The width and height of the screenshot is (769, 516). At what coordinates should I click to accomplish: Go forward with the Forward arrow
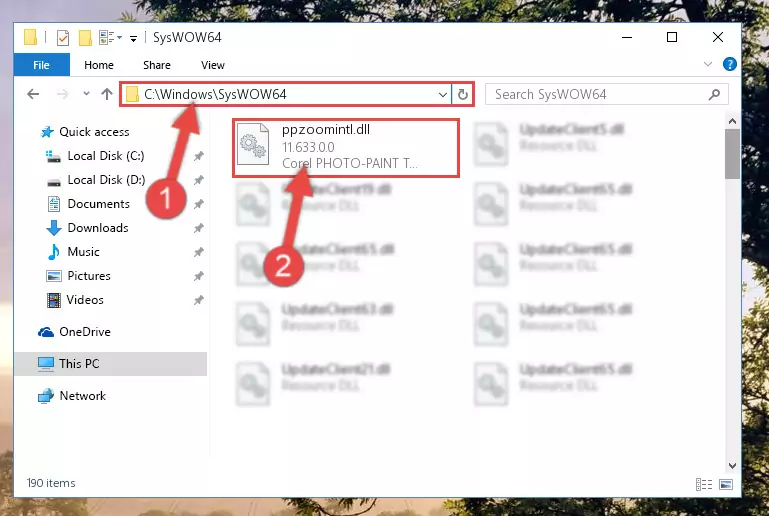pyautogui.click(x=63, y=94)
